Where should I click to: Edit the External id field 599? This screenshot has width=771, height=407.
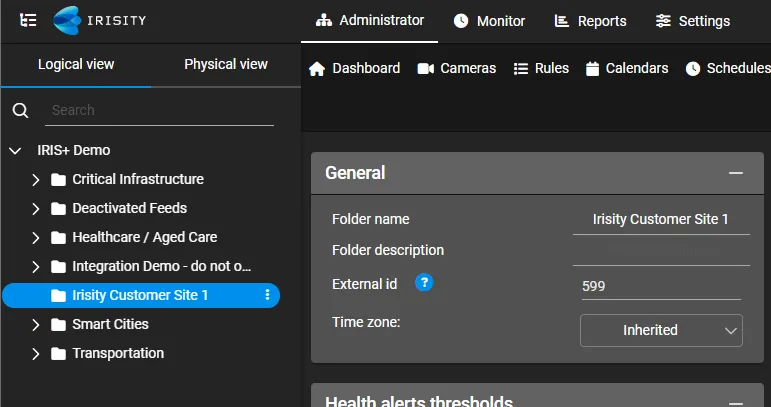[661, 286]
